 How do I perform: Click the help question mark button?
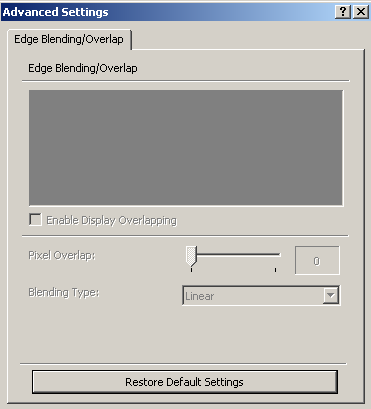(x=343, y=12)
